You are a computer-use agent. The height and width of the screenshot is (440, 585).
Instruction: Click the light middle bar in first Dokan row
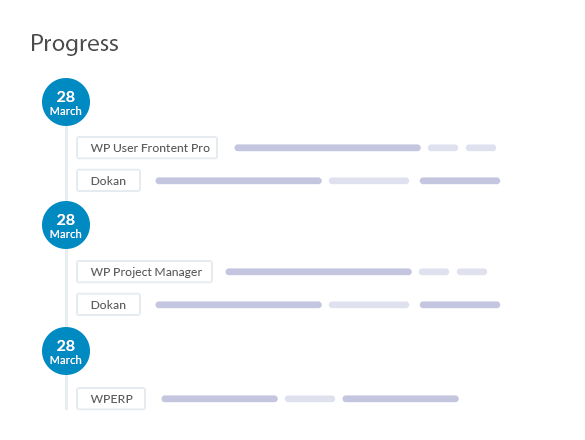point(369,181)
